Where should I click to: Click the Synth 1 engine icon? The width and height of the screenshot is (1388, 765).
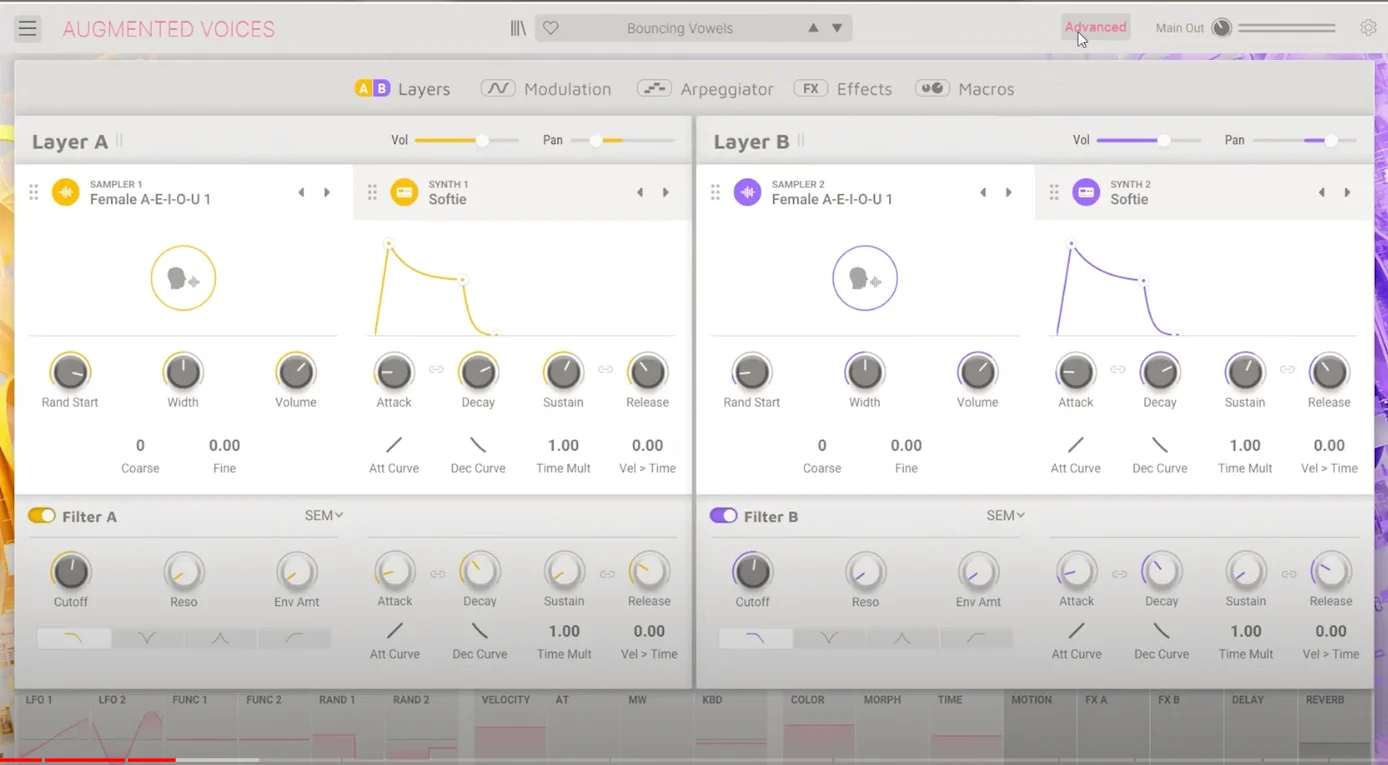point(404,192)
